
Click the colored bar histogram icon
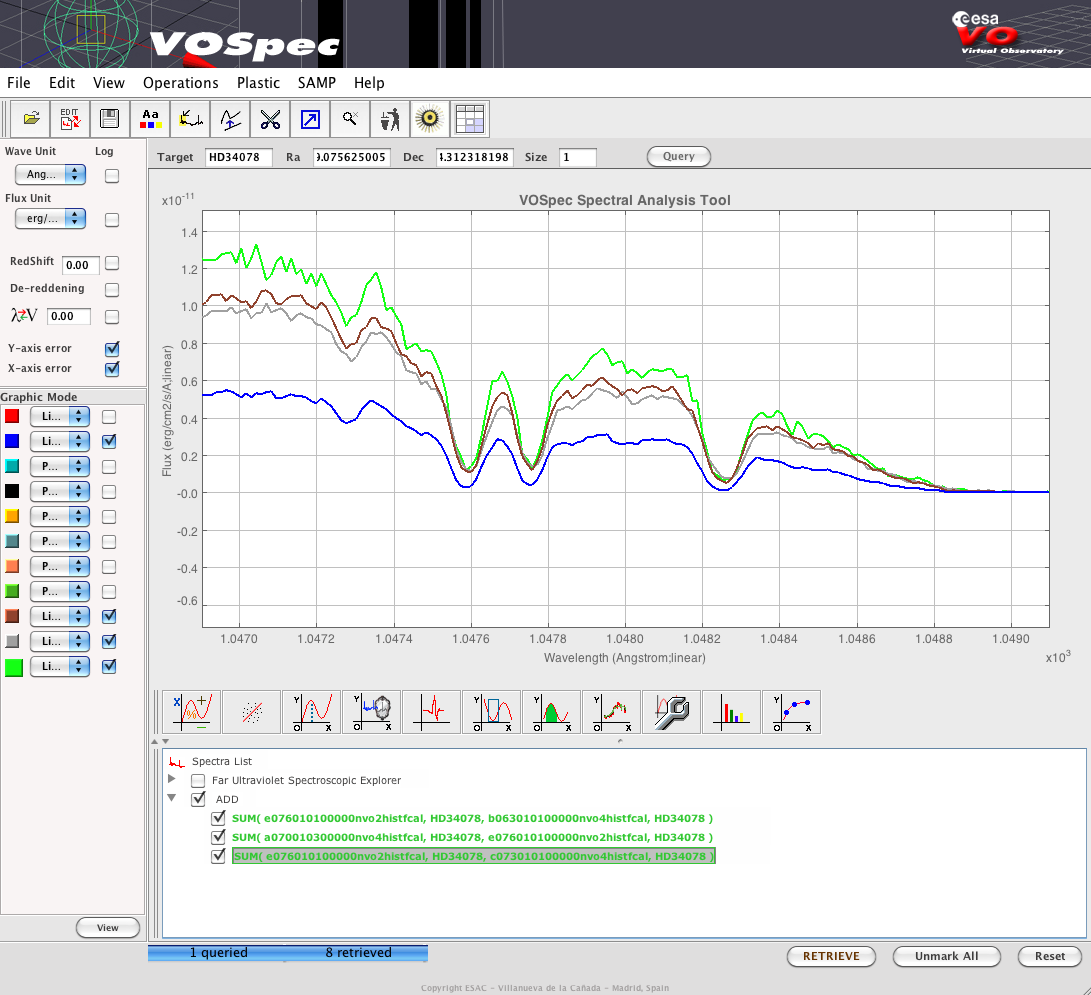click(731, 712)
